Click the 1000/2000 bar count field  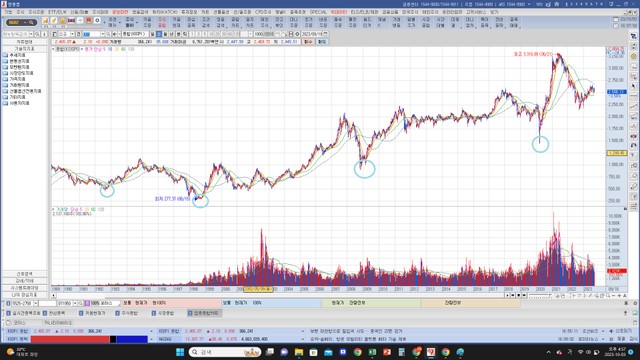(x=264, y=34)
